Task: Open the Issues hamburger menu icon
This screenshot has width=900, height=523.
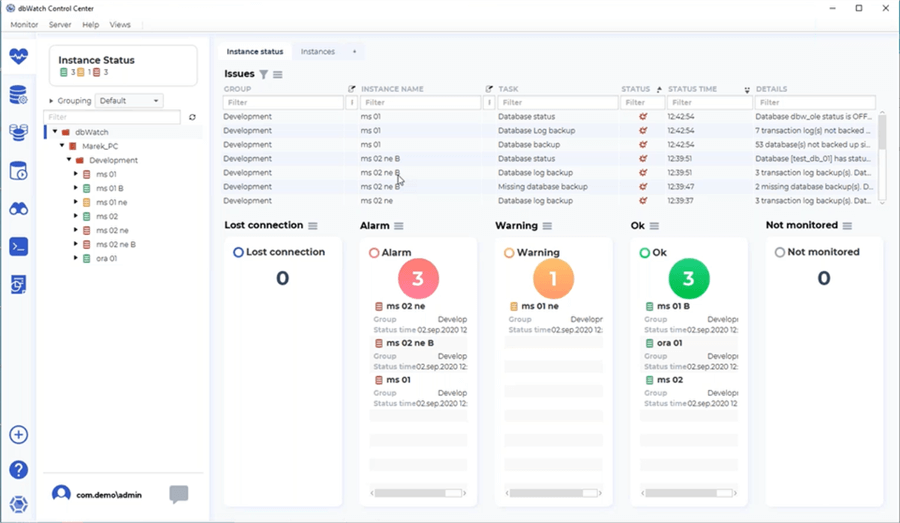Action: (x=278, y=74)
